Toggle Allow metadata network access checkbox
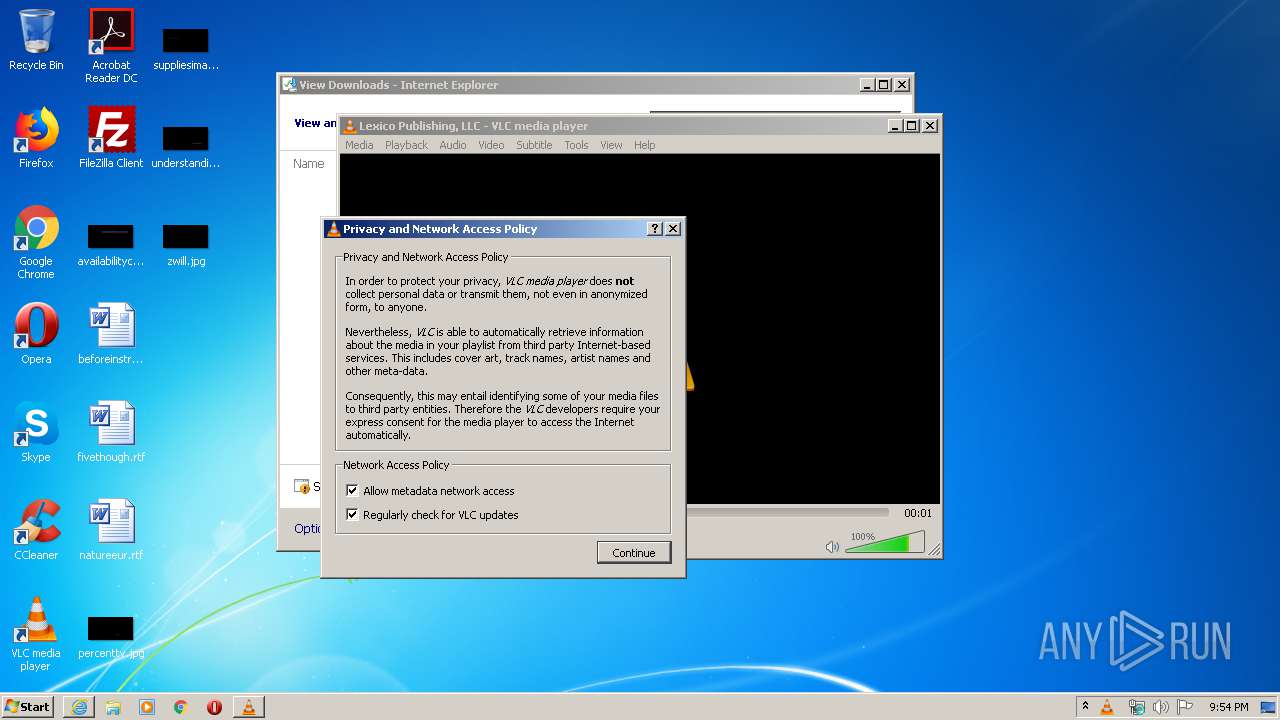This screenshot has width=1280, height=720. (352, 491)
